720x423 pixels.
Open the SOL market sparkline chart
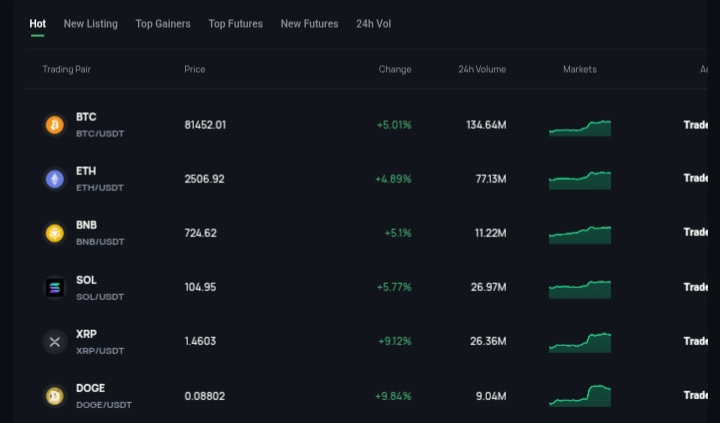pos(580,289)
